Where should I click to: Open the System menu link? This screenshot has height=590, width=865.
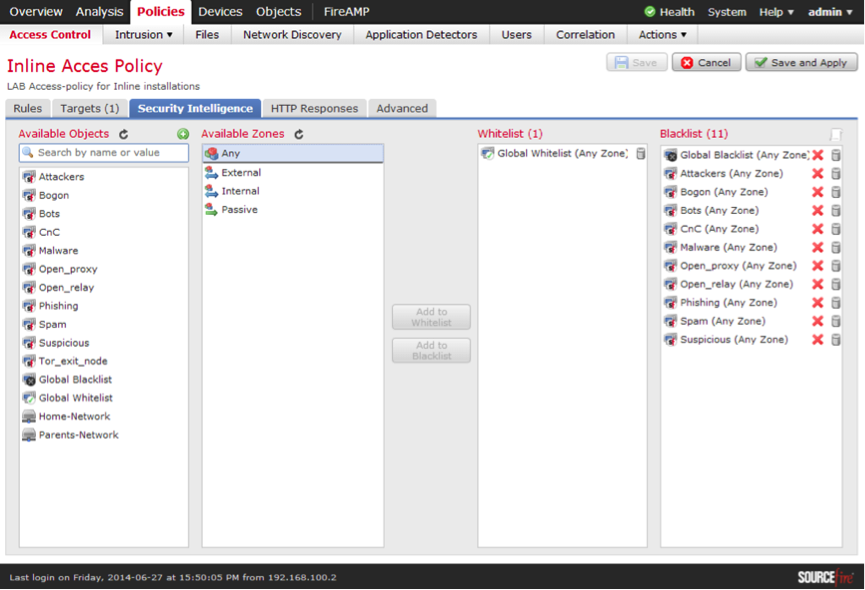tap(727, 12)
